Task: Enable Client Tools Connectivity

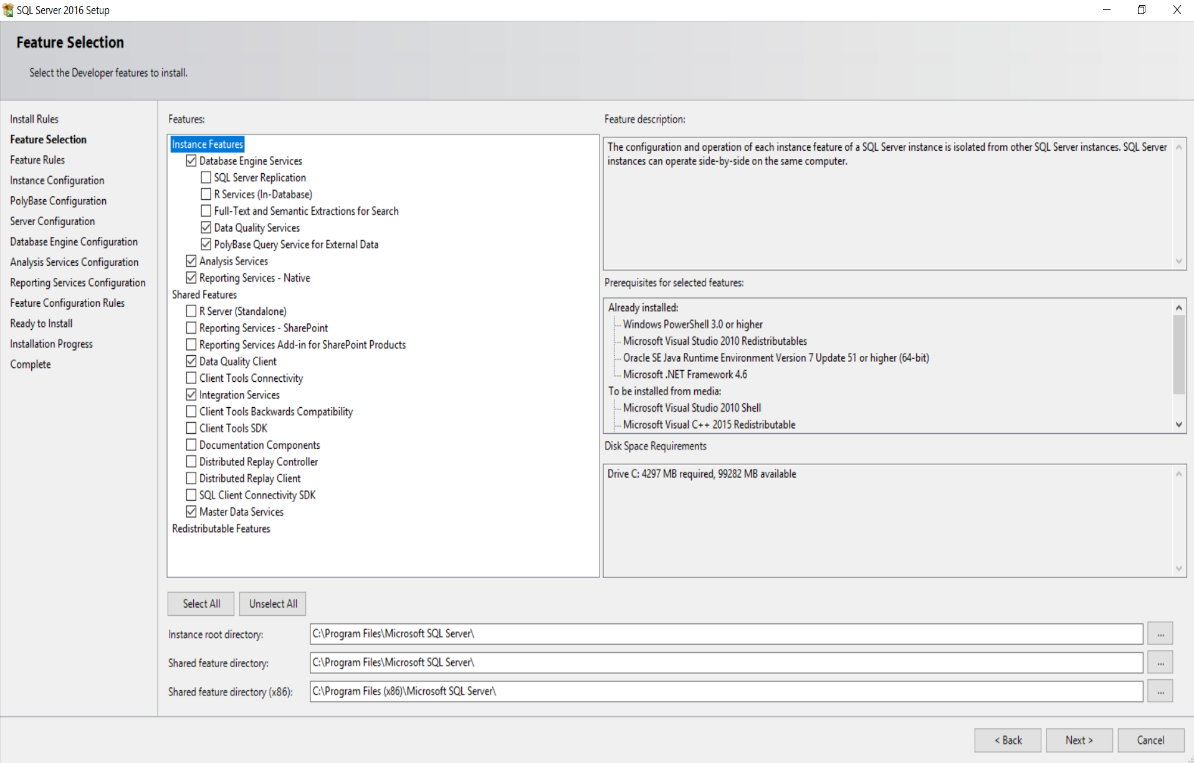Action: pyautogui.click(x=191, y=378)
